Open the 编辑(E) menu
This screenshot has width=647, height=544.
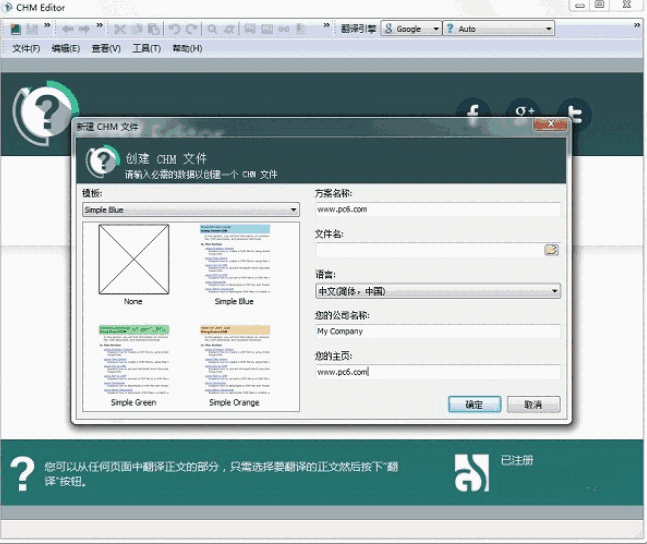pyautogui.click(x=66, y=49)
